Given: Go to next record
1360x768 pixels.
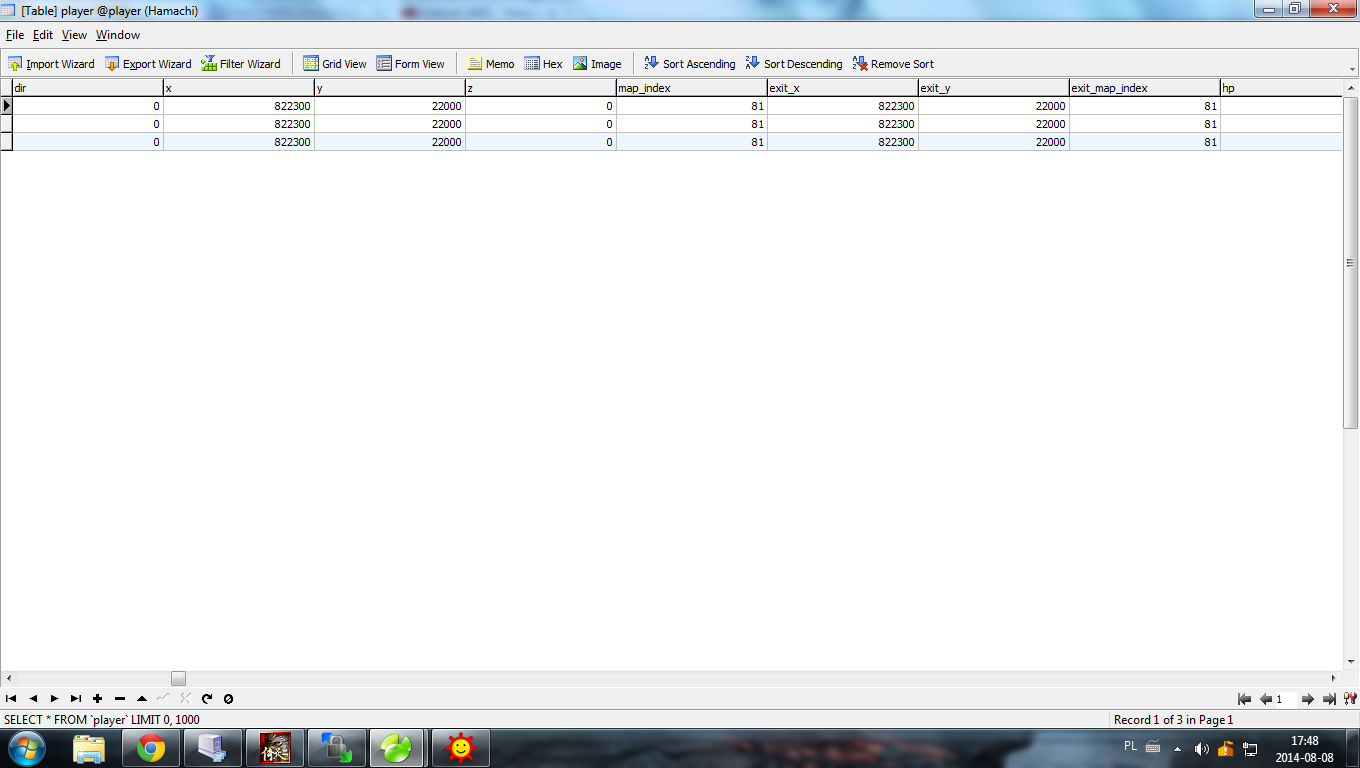Looking at the screenshot, I should [54, 699].
